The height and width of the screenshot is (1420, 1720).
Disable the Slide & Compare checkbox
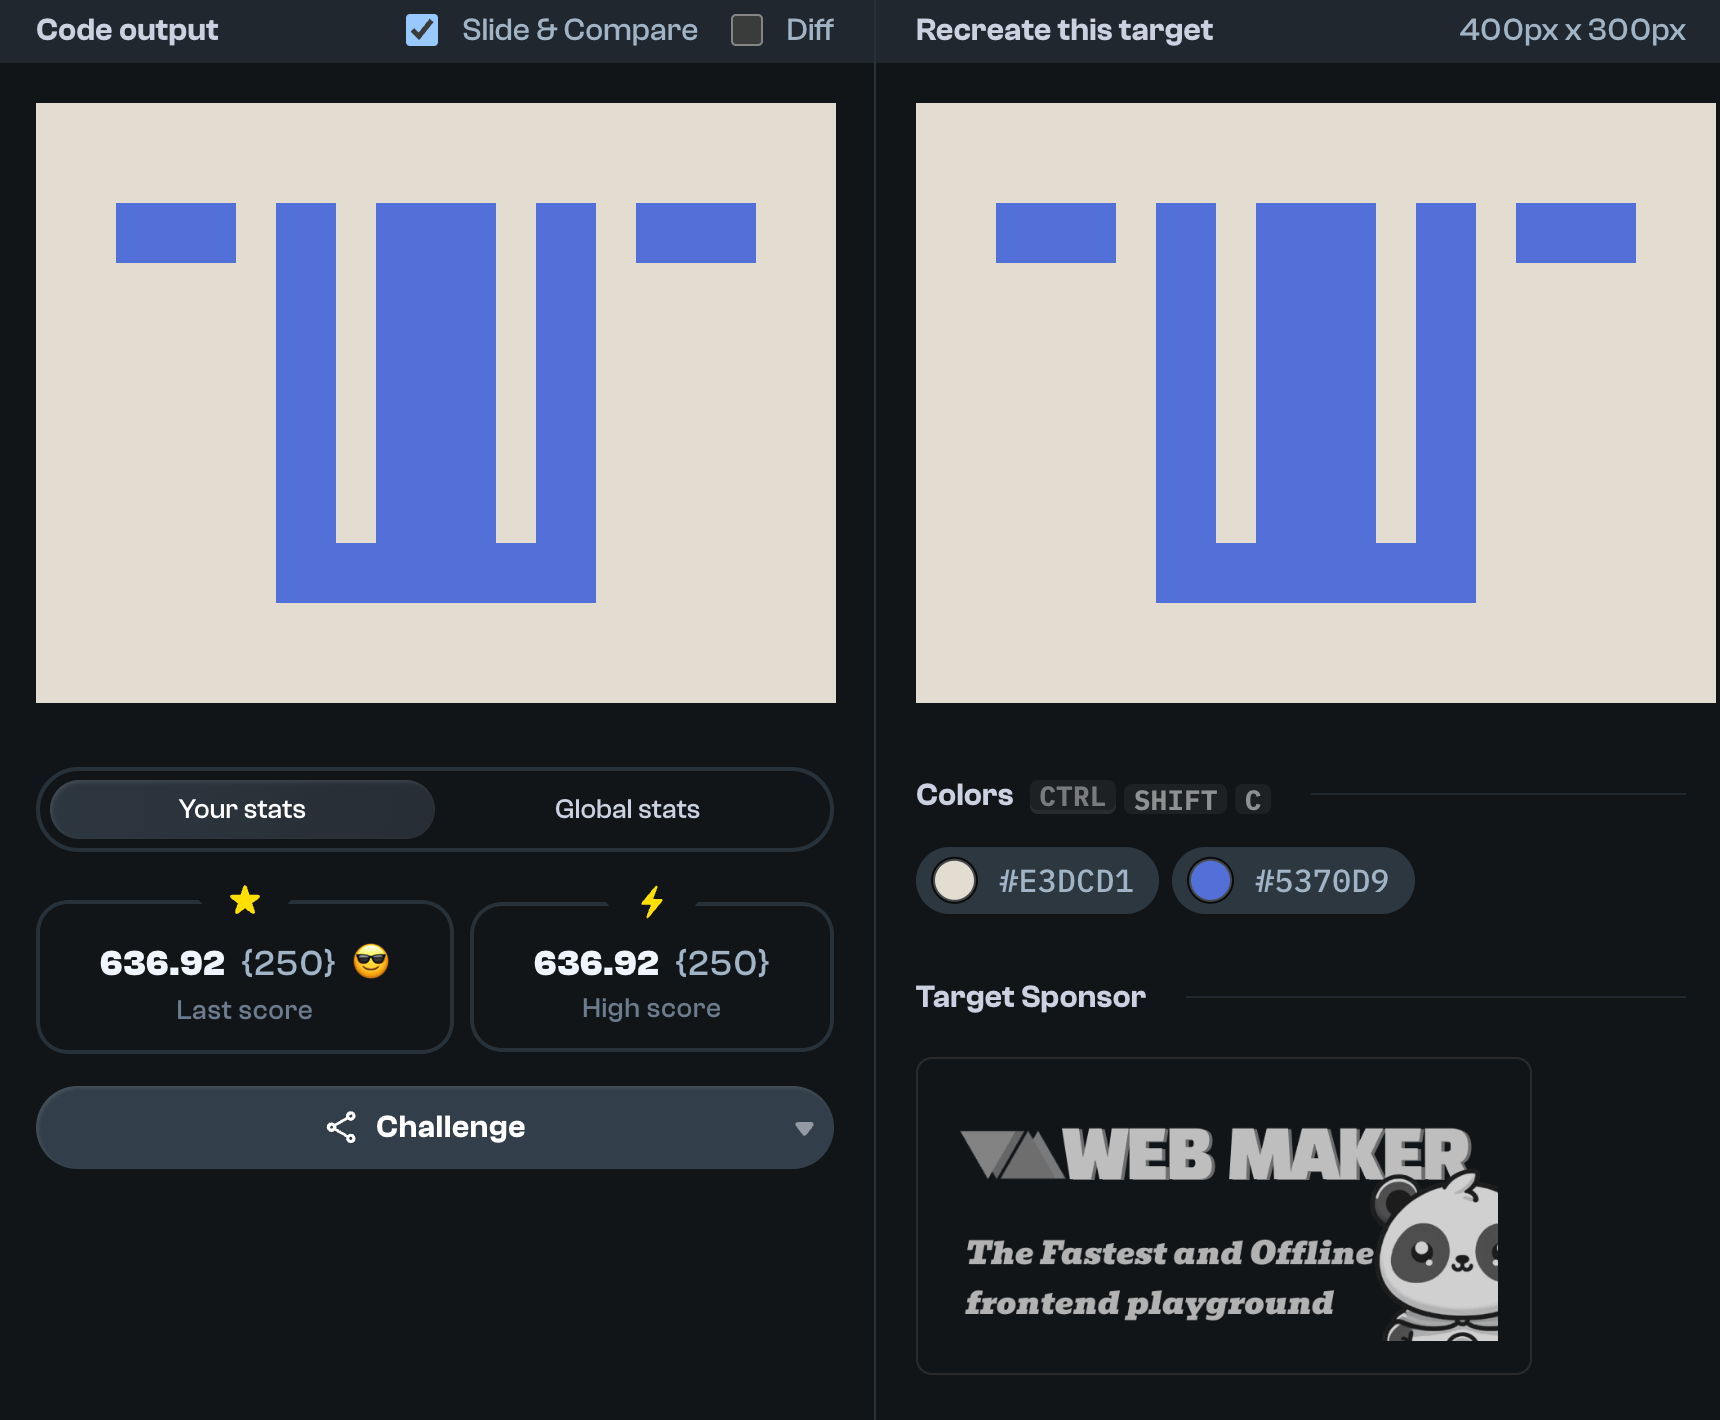tap(422, 30)
